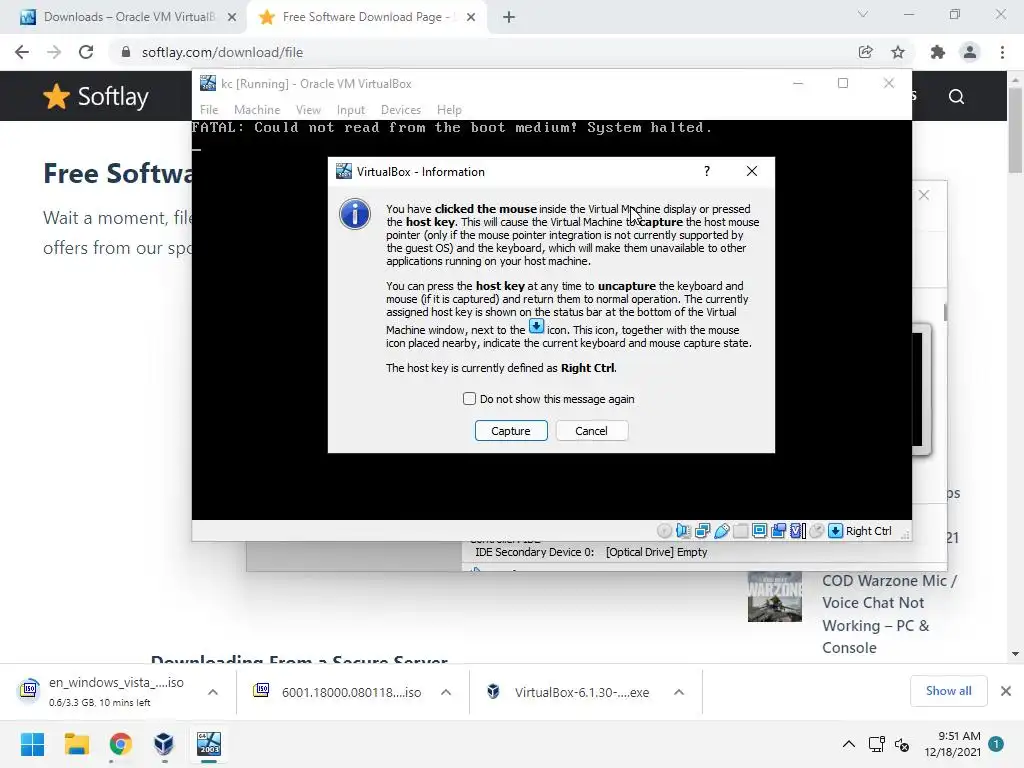1024x768 pixels.
Task: Click the CPU virtualization indicator in status bar
Action: pos(797,531)
